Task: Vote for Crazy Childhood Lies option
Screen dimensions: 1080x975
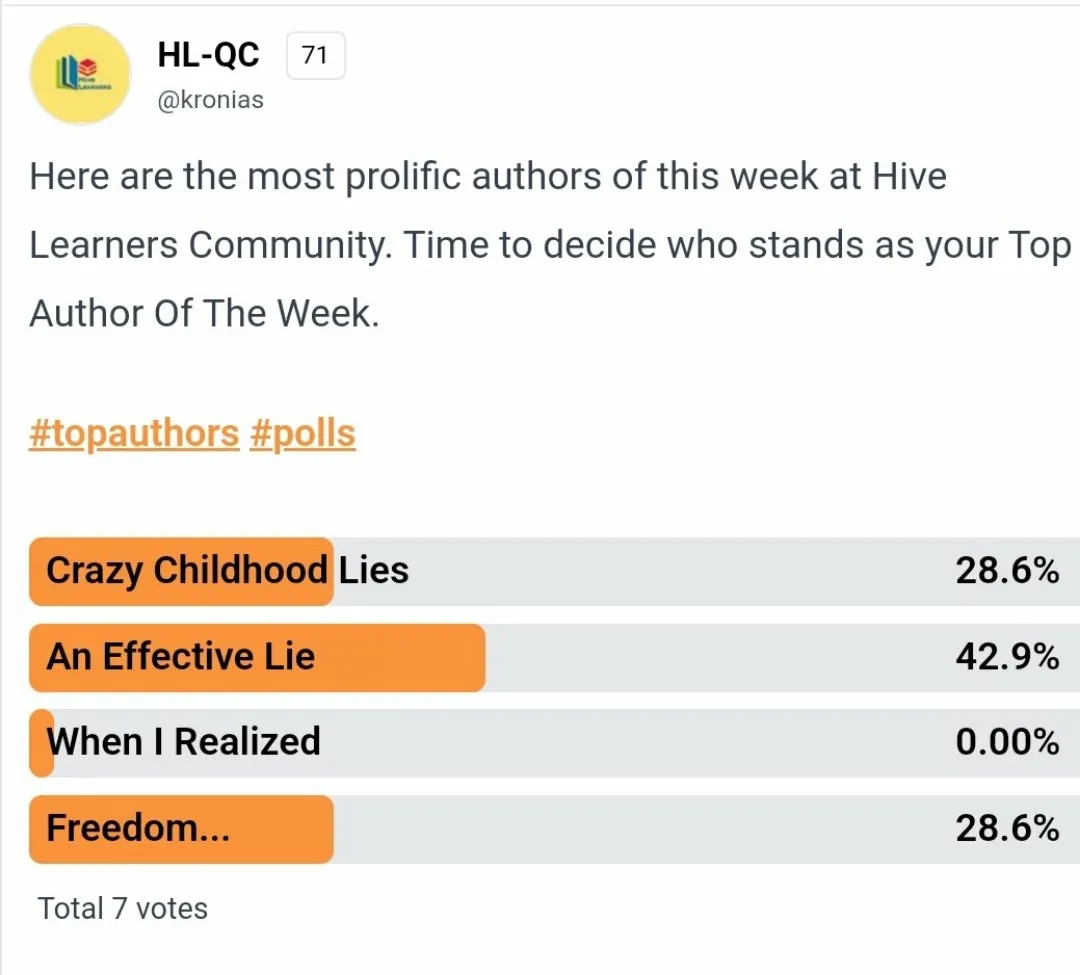Action: 554,572
